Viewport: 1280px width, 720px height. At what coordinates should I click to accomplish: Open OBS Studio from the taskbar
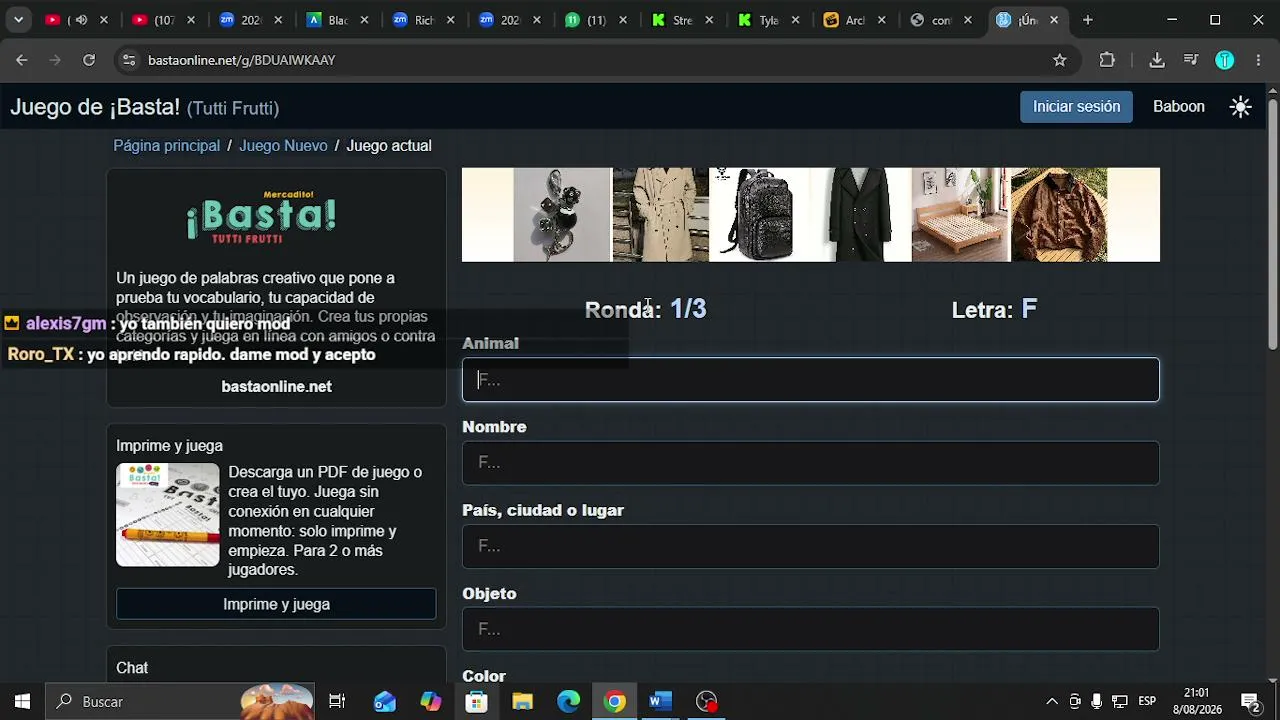click(707, 701)
